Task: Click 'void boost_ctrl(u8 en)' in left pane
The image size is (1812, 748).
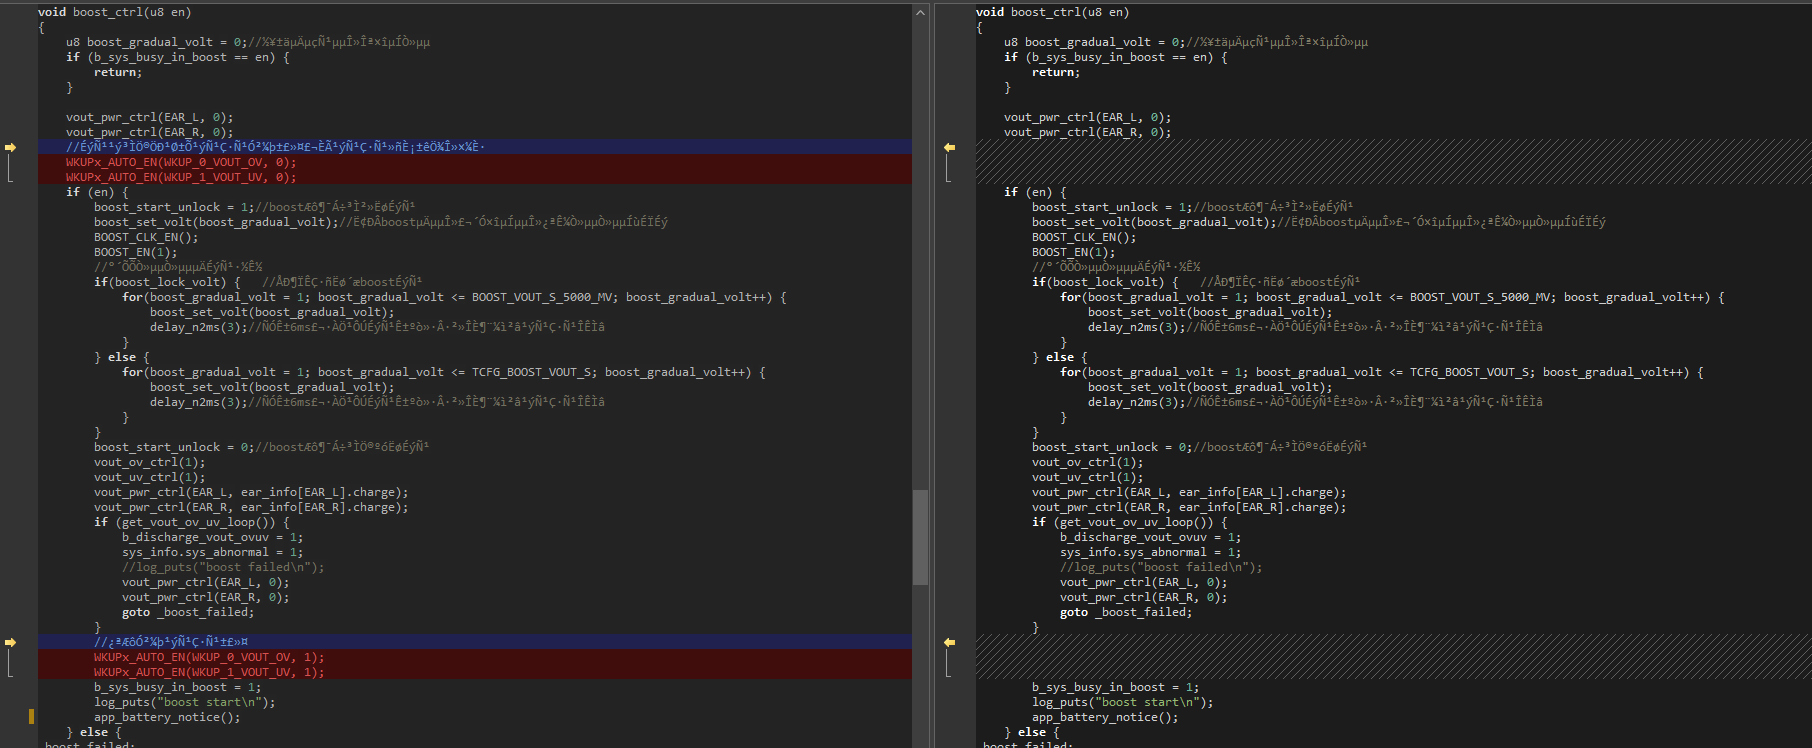Action: coord(114,12)
